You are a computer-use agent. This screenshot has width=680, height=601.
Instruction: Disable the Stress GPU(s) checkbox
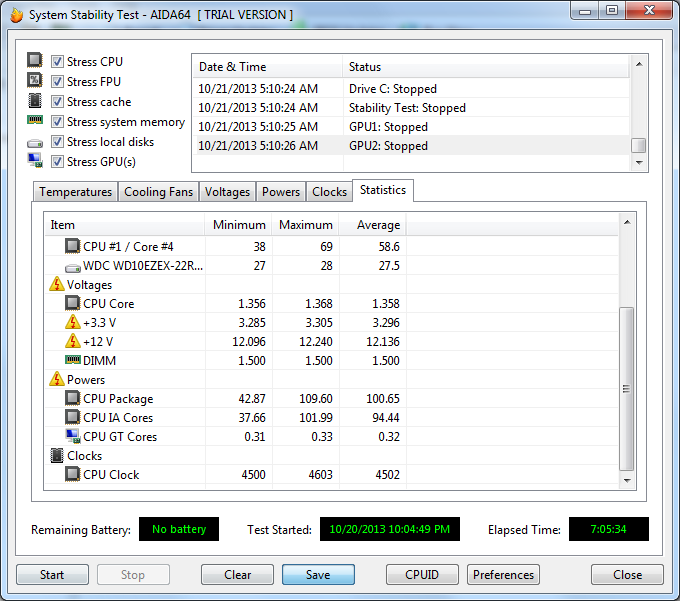(x=57, y=162)
